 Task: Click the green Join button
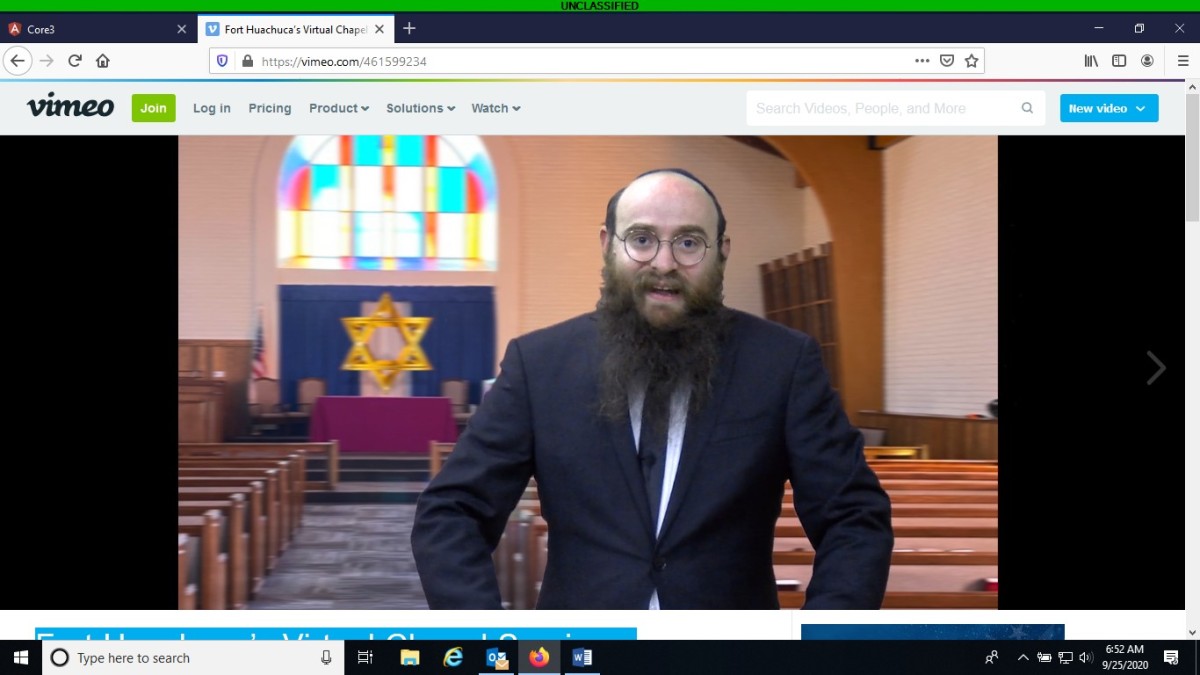click(153, 107)
